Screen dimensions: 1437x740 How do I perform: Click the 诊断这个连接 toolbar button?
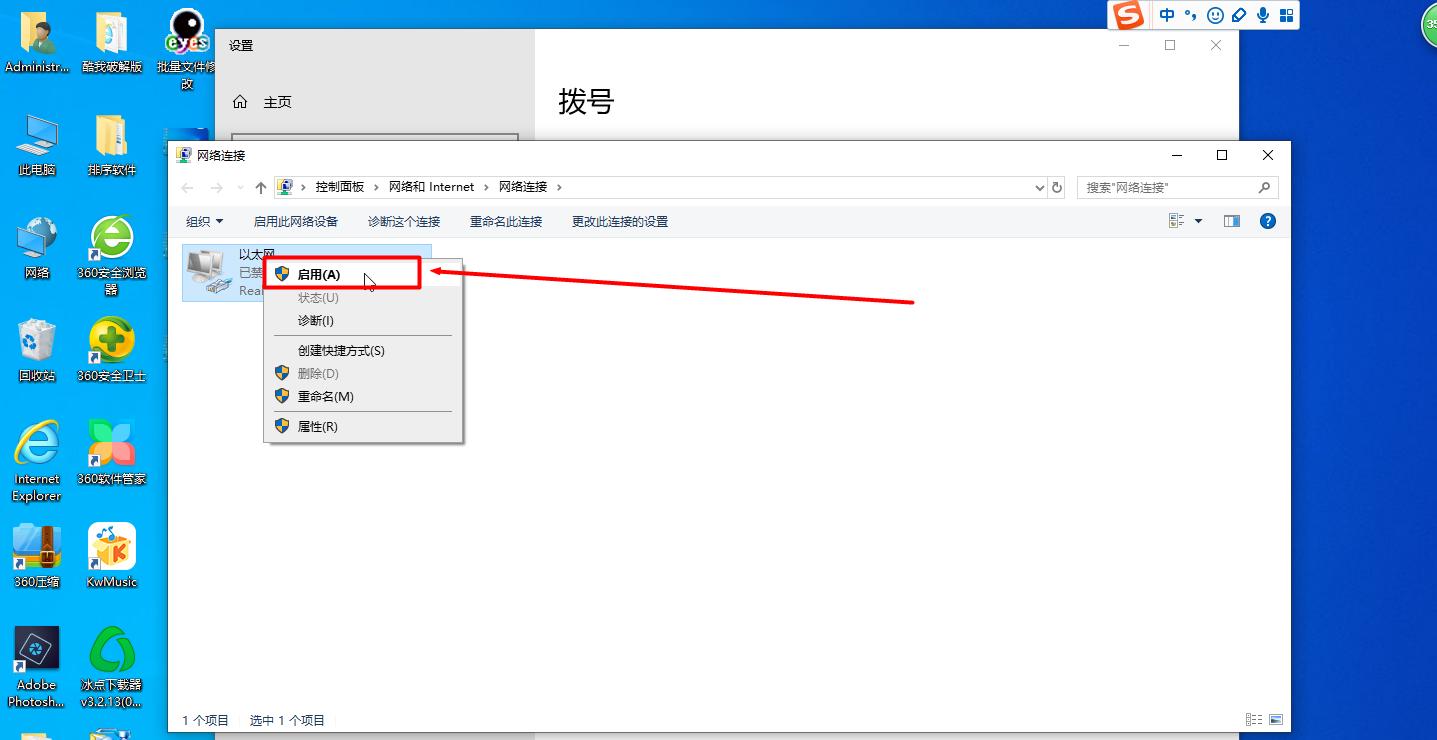coord(403,220)
